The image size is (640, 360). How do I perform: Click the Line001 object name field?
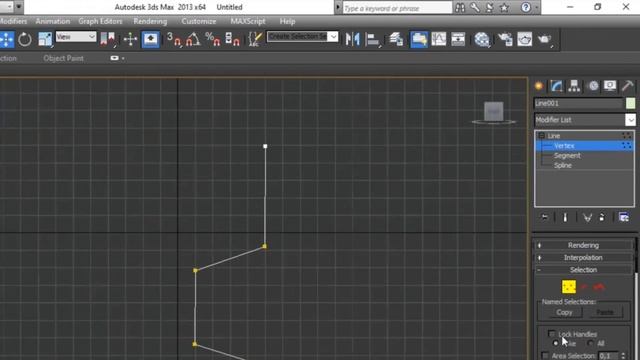pos(578,104)
